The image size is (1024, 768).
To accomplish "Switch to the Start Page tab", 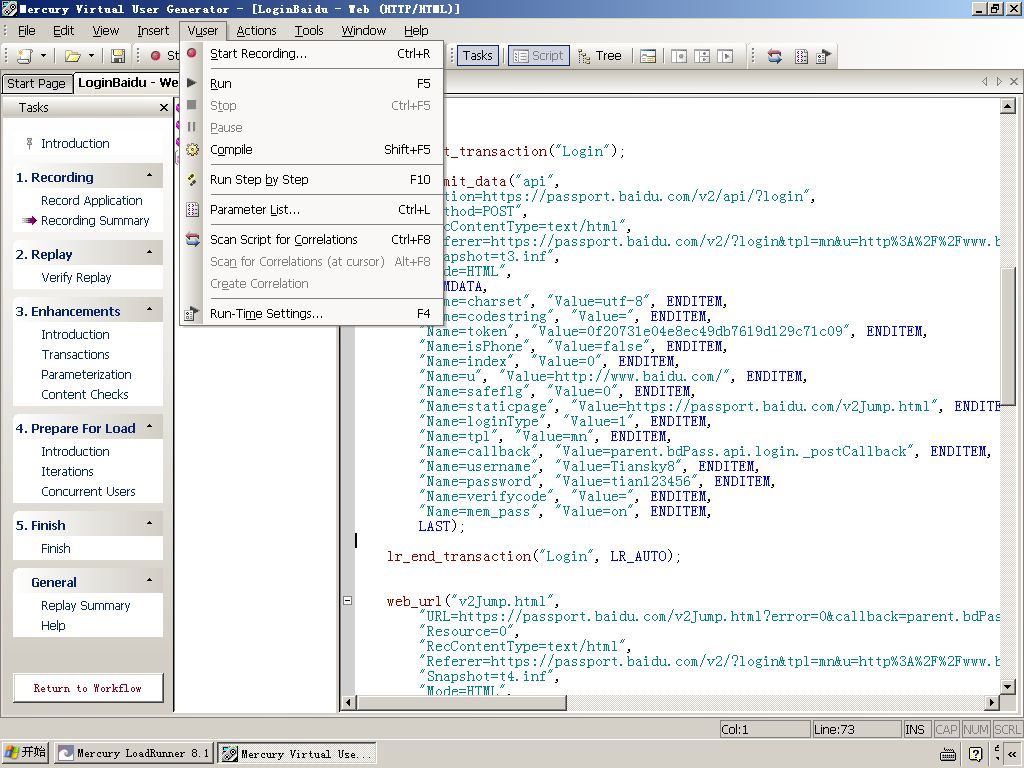I will pos(37,84).
